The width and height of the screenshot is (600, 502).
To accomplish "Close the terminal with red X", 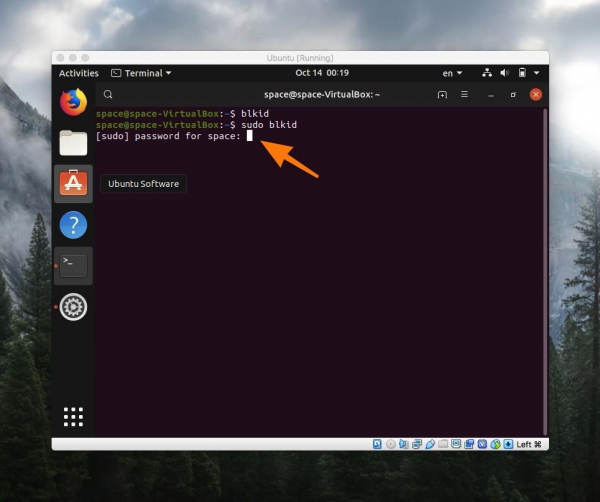I will (x=536, y=95).
